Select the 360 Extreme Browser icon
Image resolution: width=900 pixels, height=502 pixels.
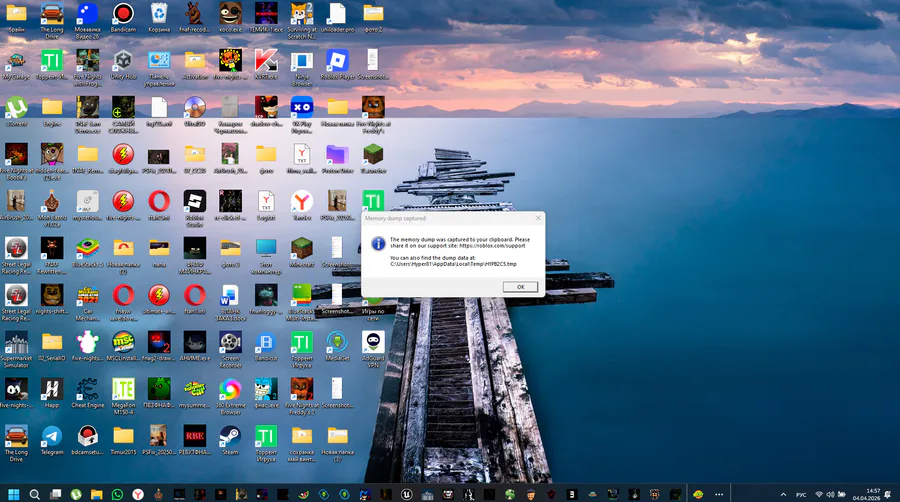(x=230, y=396)
